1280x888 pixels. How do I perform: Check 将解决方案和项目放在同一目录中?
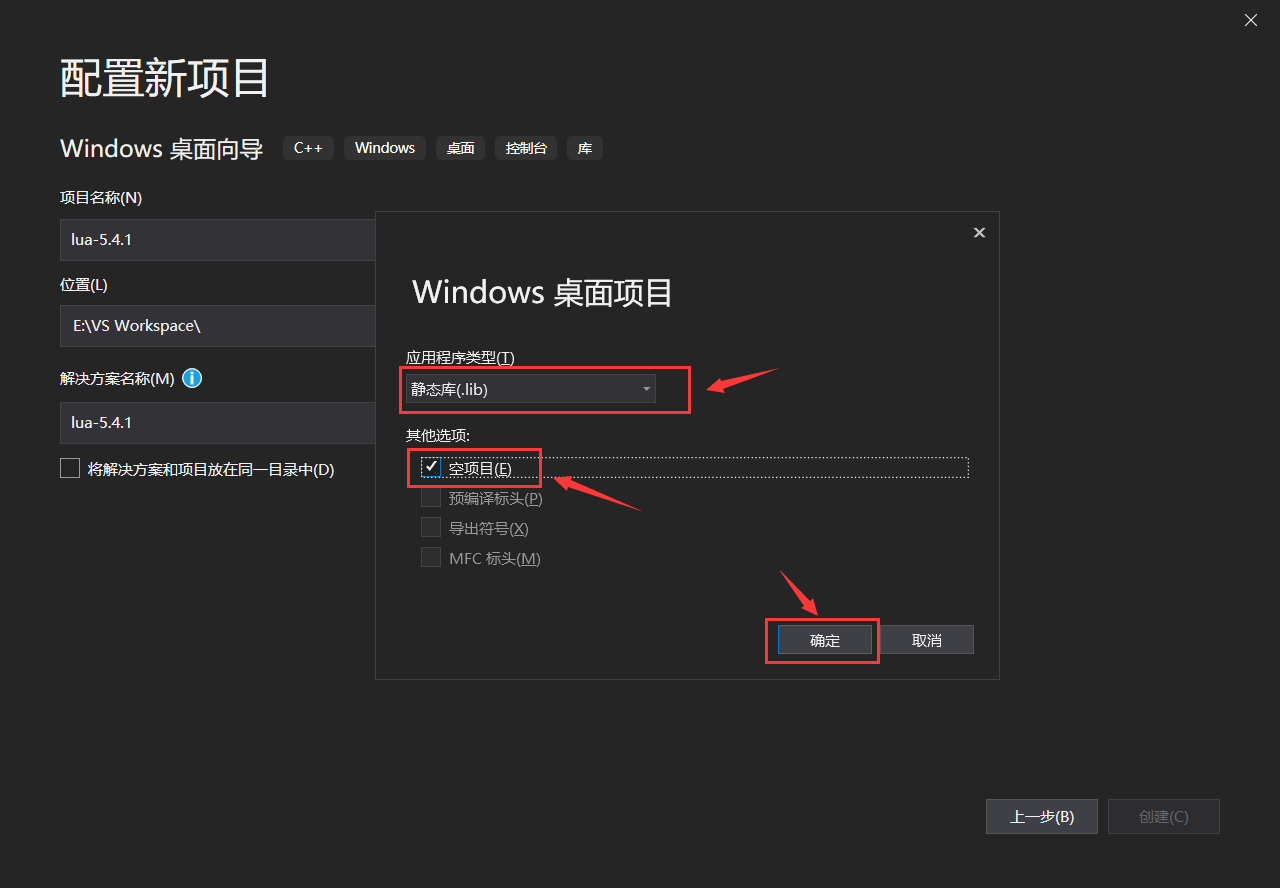tap(70, 467)
